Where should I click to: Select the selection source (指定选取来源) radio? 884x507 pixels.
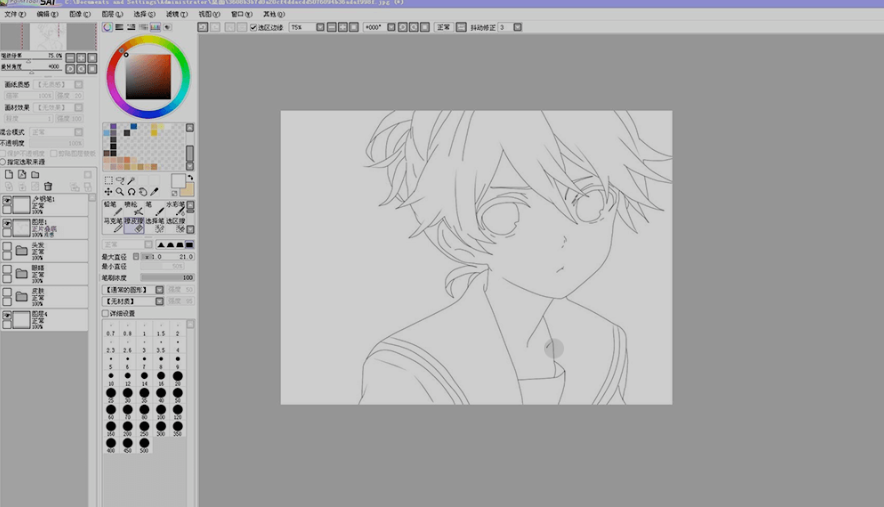(3, 162)
